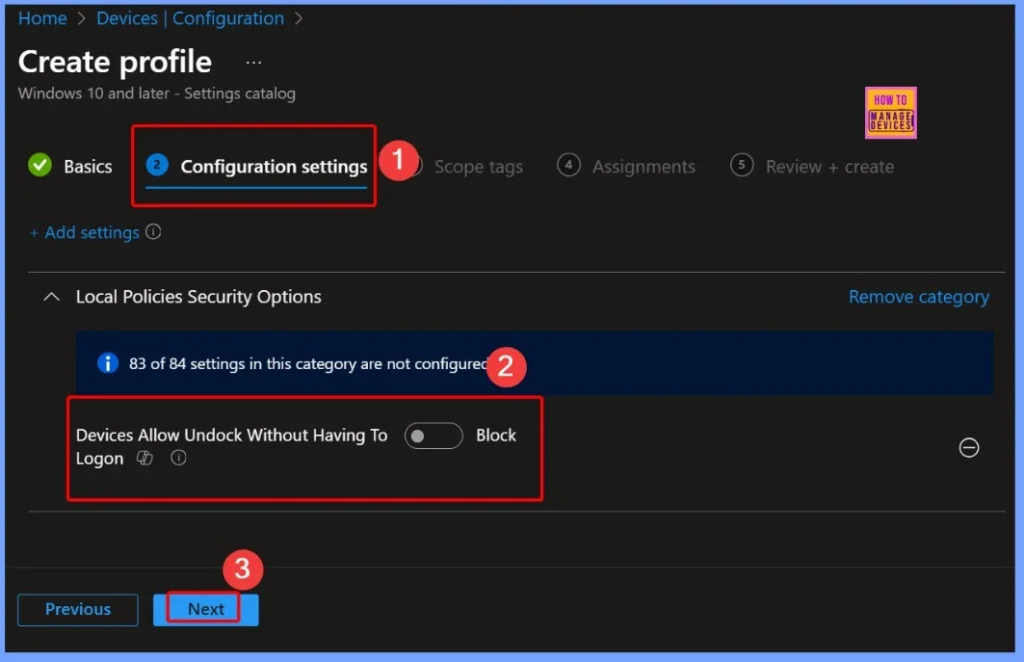Open Devices | Configuration in the breadcrumb
The height and width of the screenshot is (662, 1024).
click(190, 18)
